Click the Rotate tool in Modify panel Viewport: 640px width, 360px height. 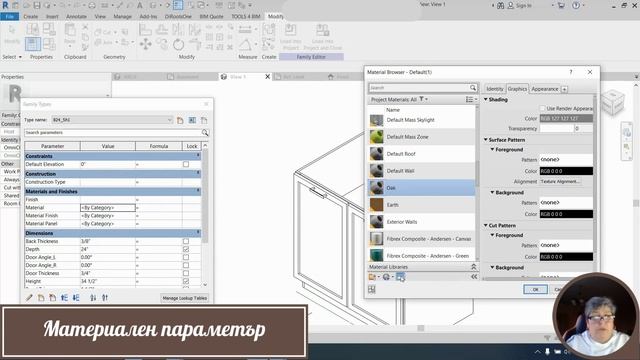coord(178,44)
